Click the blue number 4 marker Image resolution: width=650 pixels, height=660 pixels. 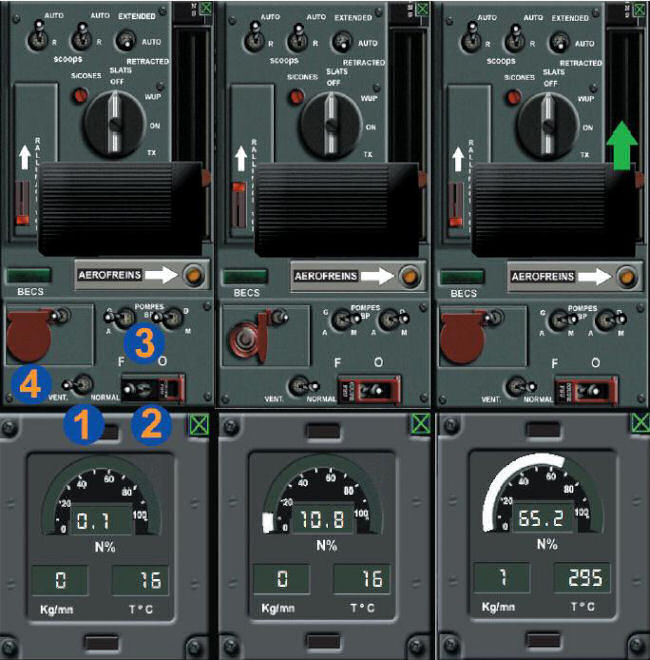click(x=29, y=383)
